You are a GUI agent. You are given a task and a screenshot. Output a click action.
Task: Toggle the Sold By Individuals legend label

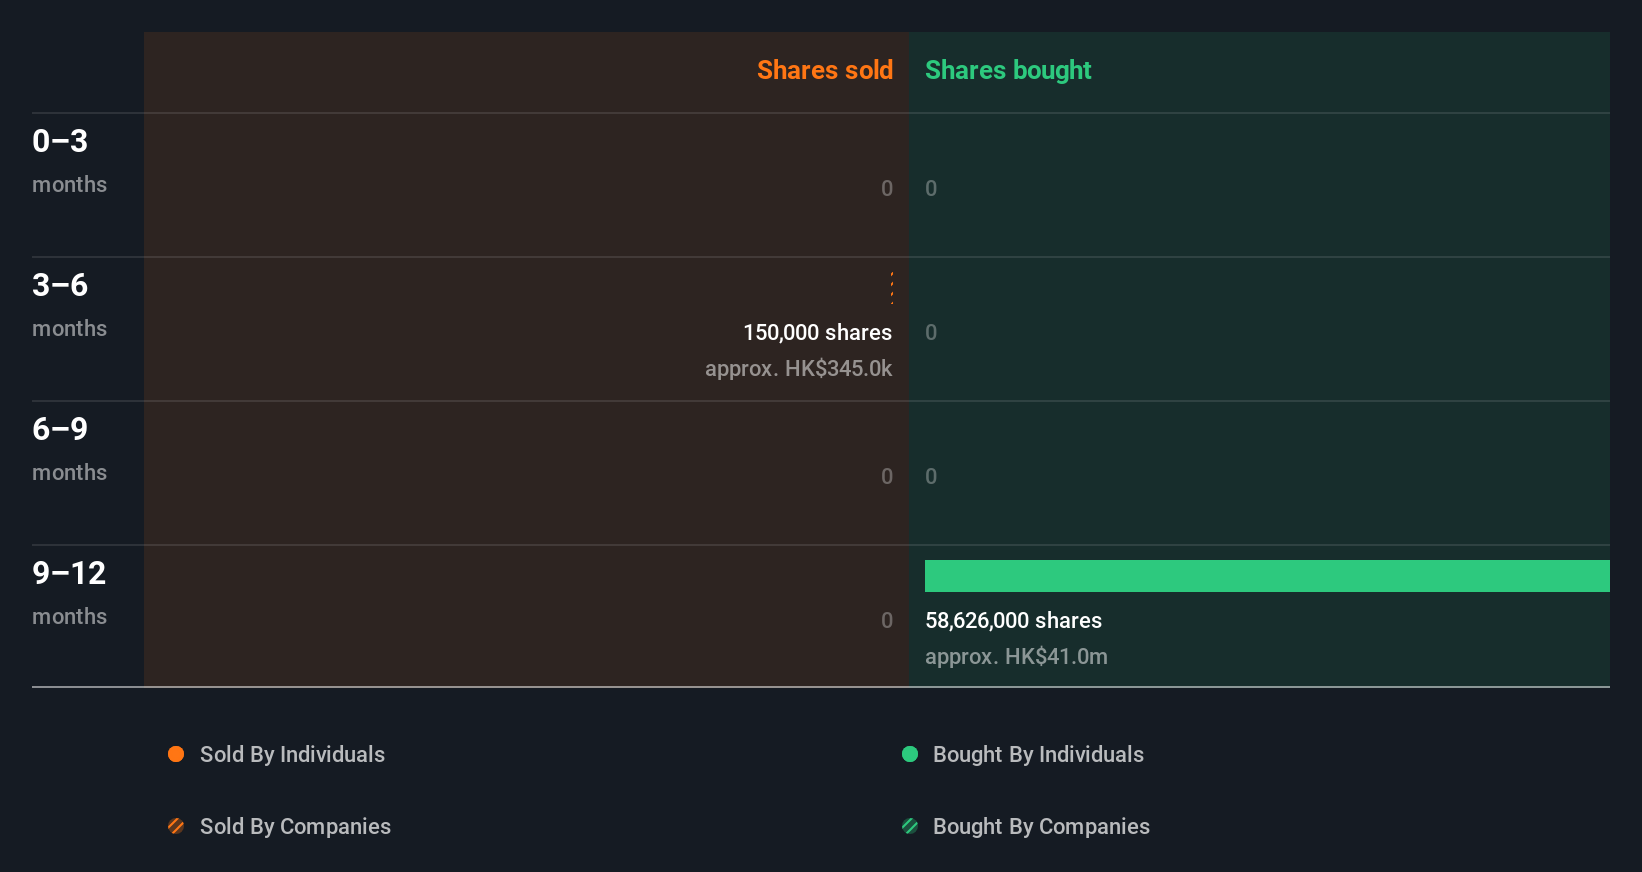point(292,754)
